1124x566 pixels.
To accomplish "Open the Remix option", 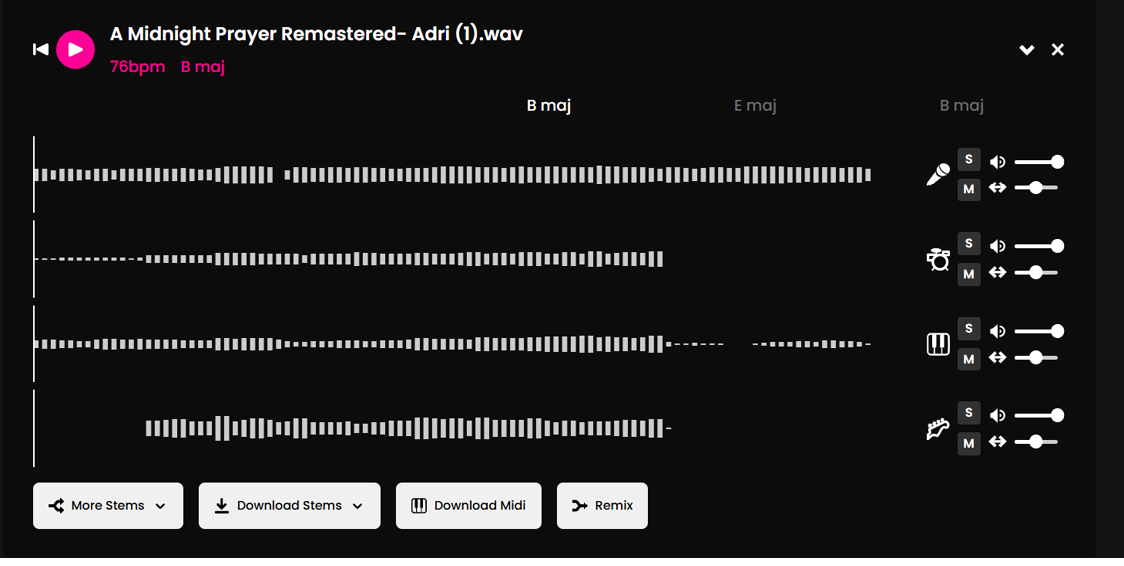I will (602, 506).
